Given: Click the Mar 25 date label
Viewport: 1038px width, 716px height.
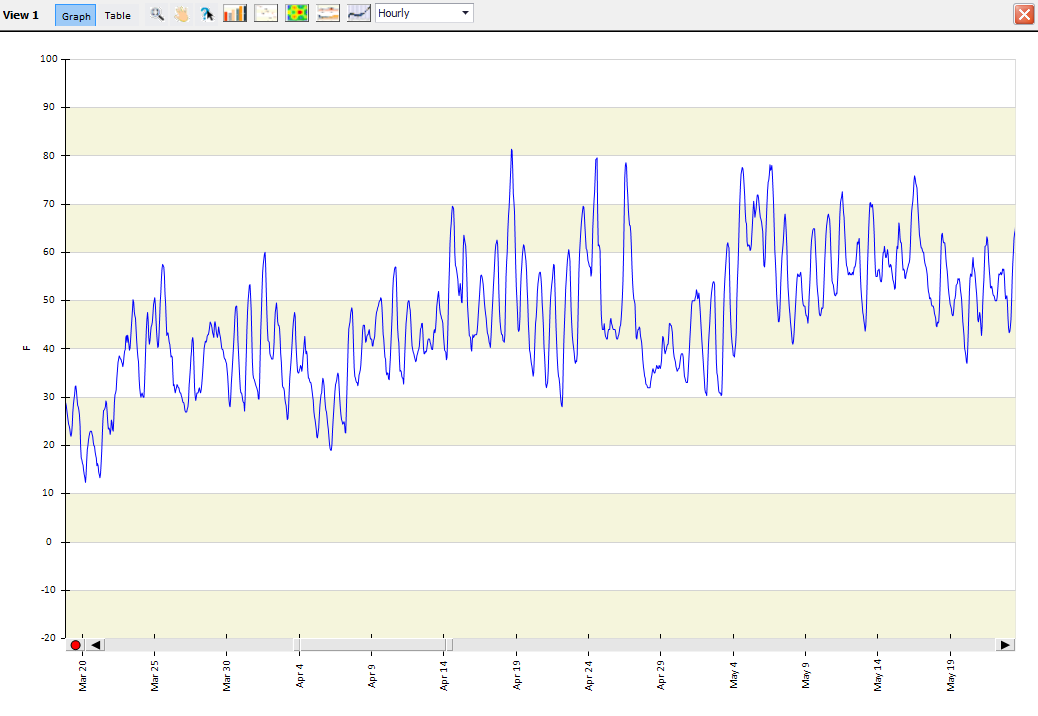Looking at the screenshot, I should coord(154,676).
